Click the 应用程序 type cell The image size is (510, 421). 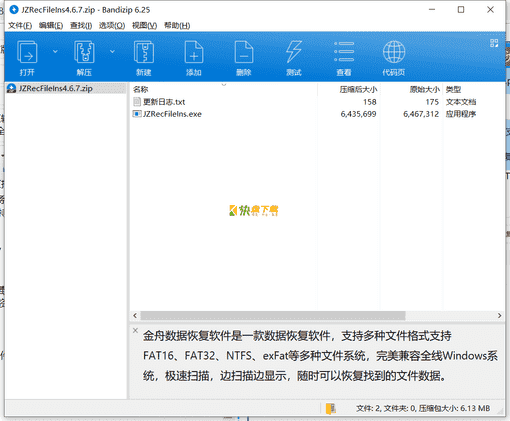point(461,114)
